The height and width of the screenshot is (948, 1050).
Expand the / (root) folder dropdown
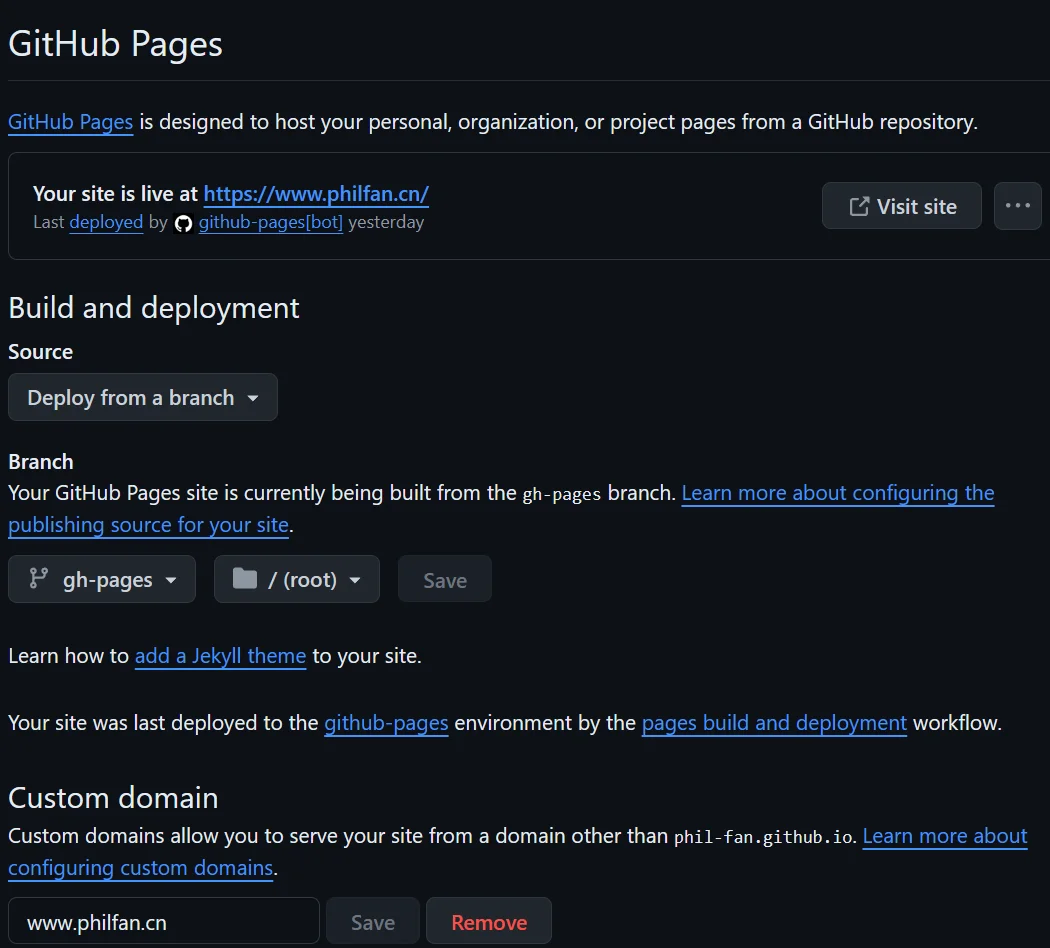click(297, 580)
